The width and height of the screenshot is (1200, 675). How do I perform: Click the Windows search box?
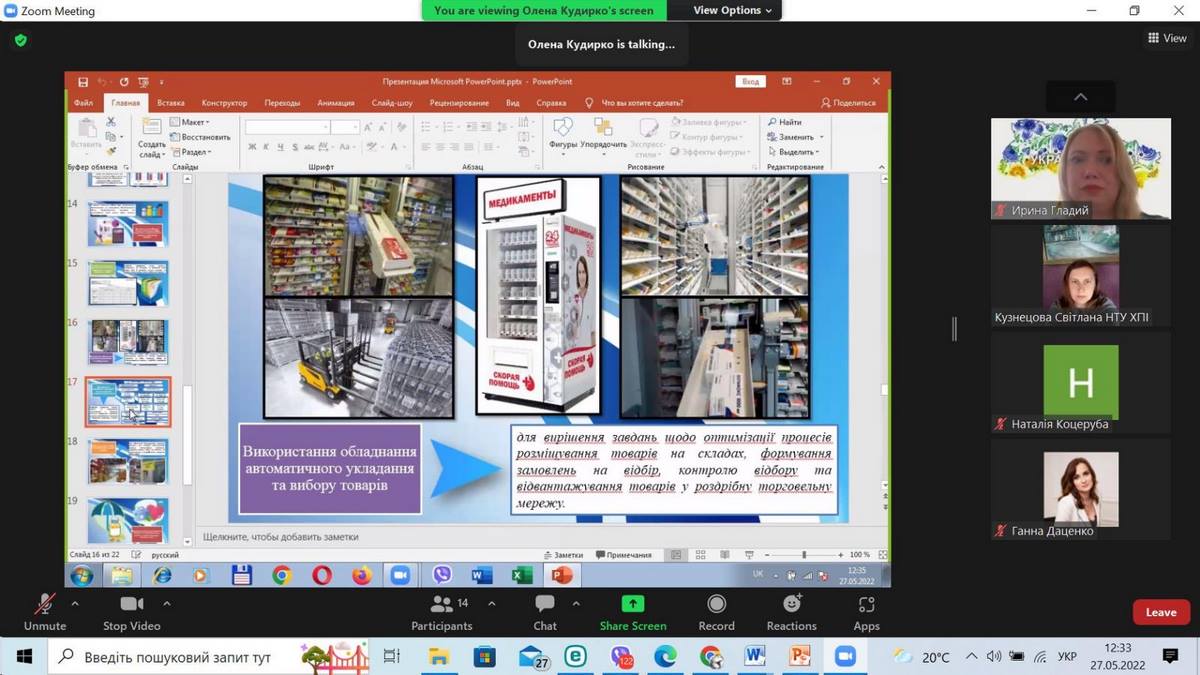(x=178, y=657)
